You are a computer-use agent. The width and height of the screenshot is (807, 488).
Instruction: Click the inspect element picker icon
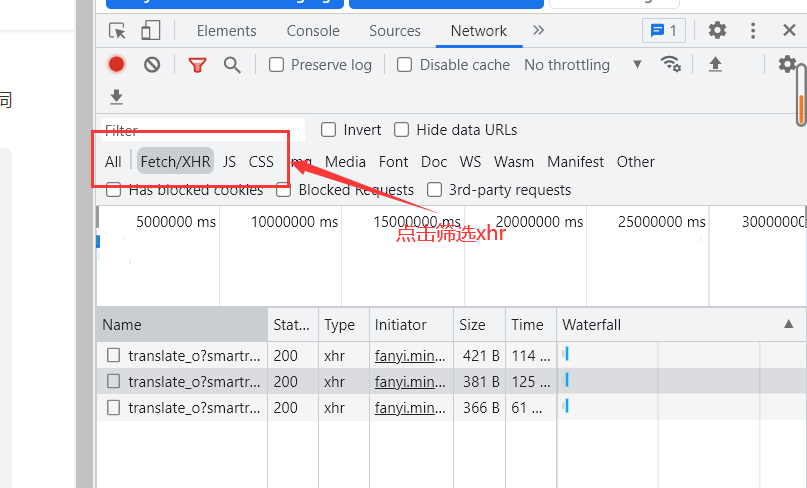[118, 31]
